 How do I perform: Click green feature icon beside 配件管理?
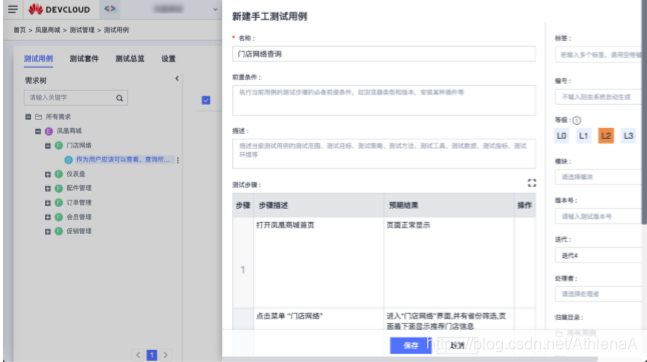(59, 188)
